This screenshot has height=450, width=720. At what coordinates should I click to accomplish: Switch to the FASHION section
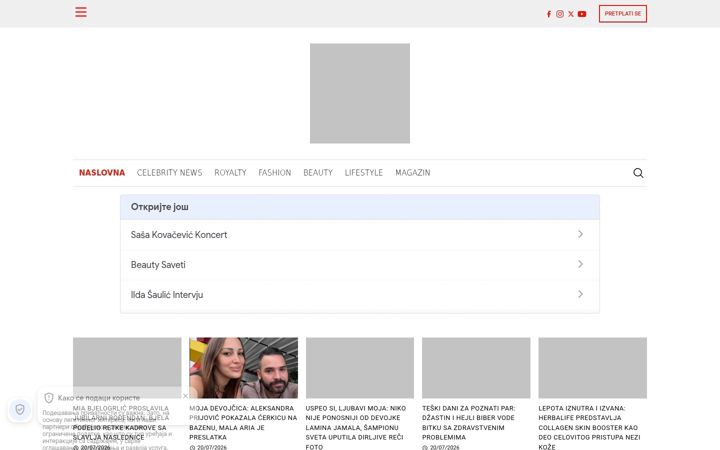coord(275,173)
